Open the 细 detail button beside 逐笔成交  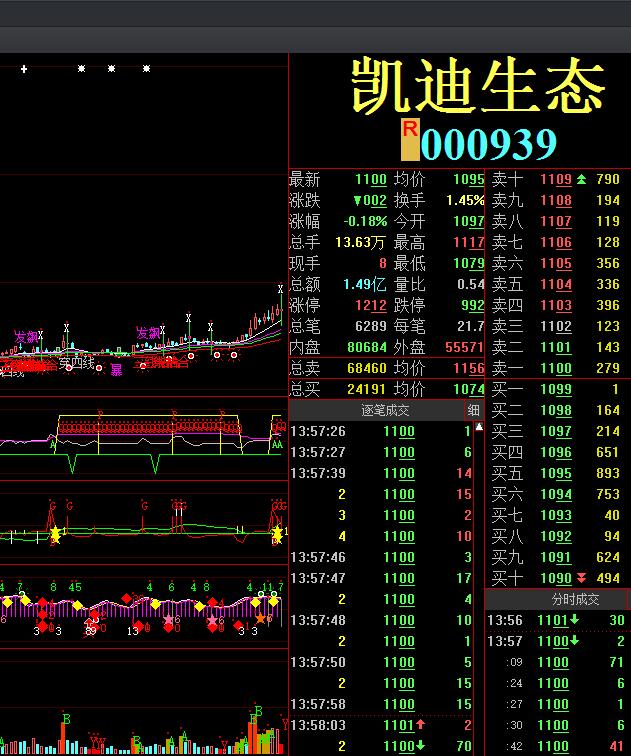coord(473,410)
